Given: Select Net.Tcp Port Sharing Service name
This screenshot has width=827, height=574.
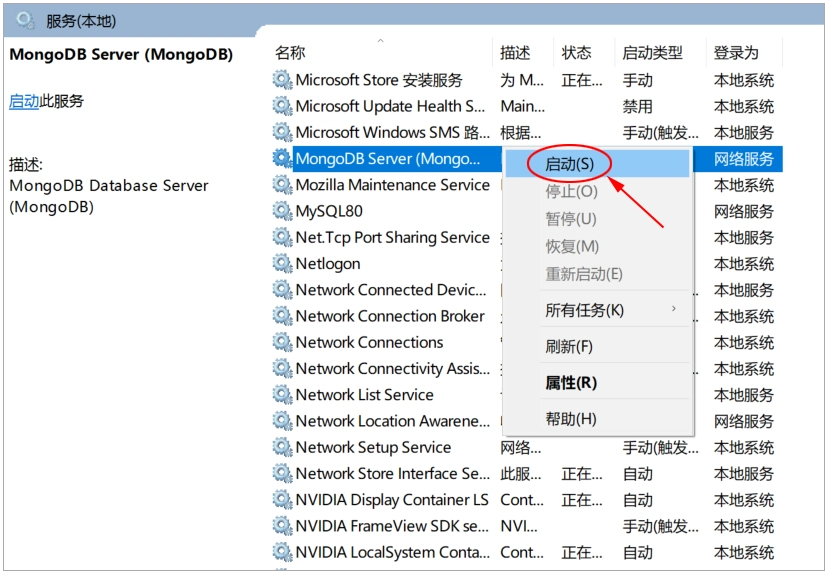Looking at the screenshot, I should coord(392,237).
